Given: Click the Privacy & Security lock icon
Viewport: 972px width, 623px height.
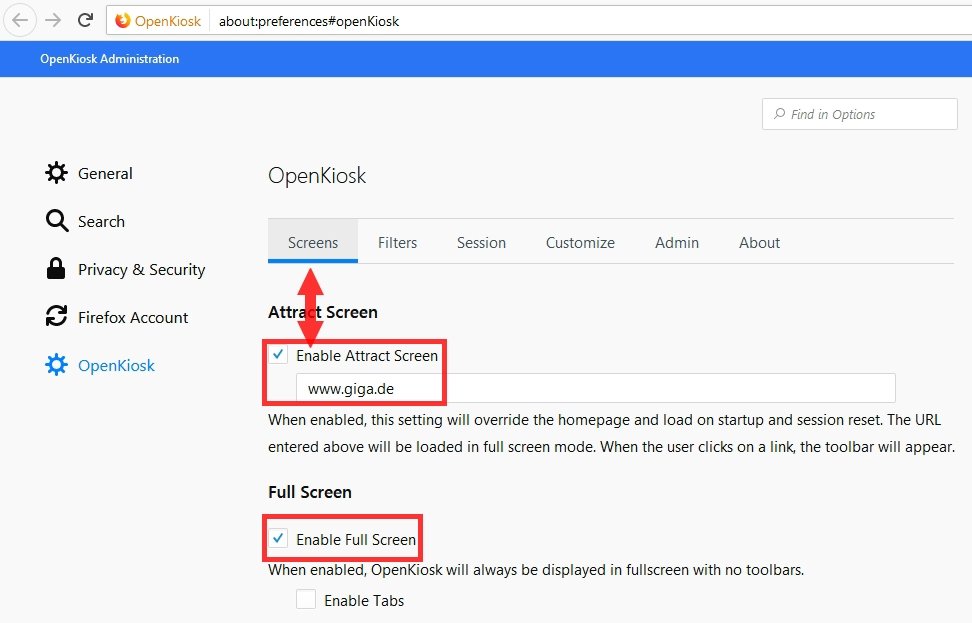Looking at the screenshot, I should point(56,269).
